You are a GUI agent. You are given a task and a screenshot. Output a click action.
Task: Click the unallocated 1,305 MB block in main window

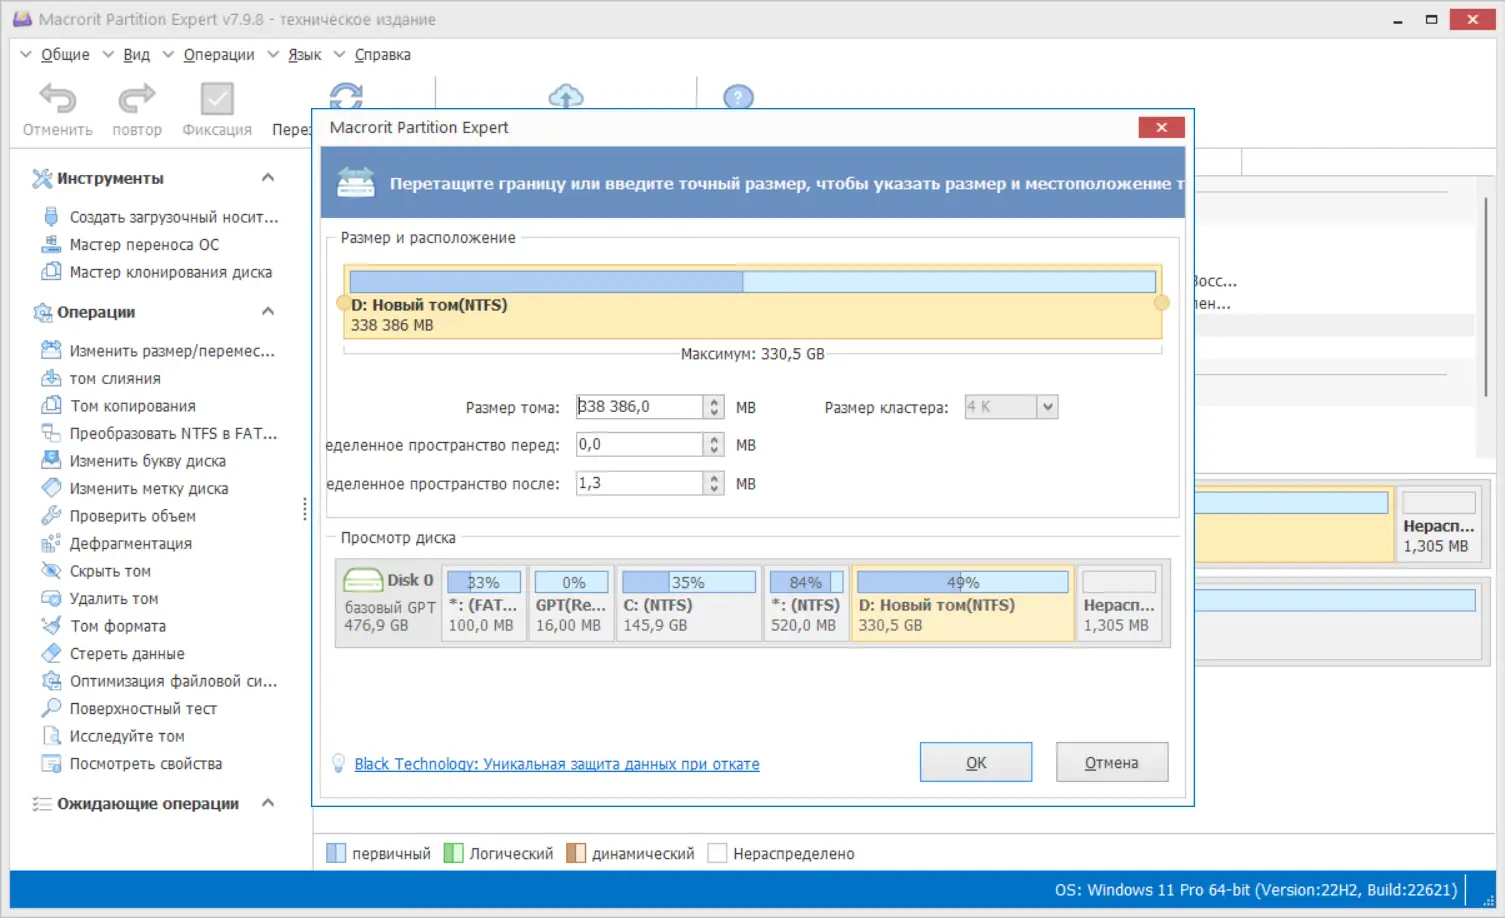pos(1438,524)
